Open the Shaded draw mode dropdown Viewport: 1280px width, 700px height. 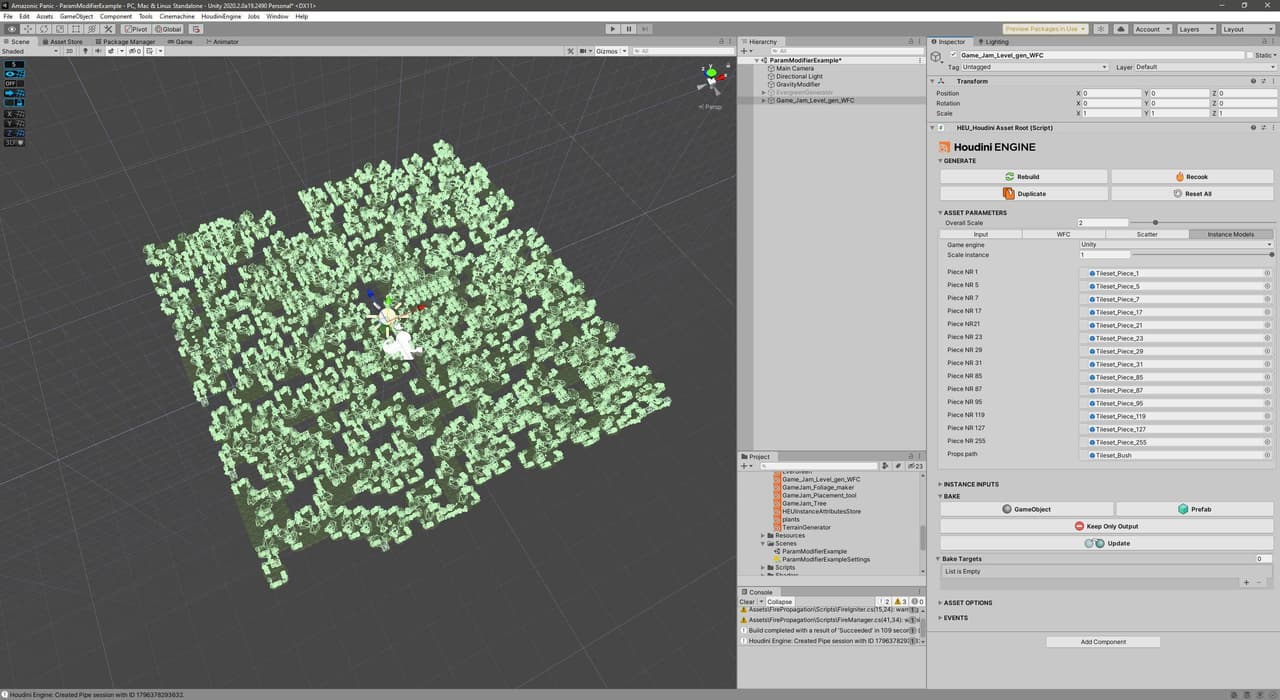tap(30, 51)
